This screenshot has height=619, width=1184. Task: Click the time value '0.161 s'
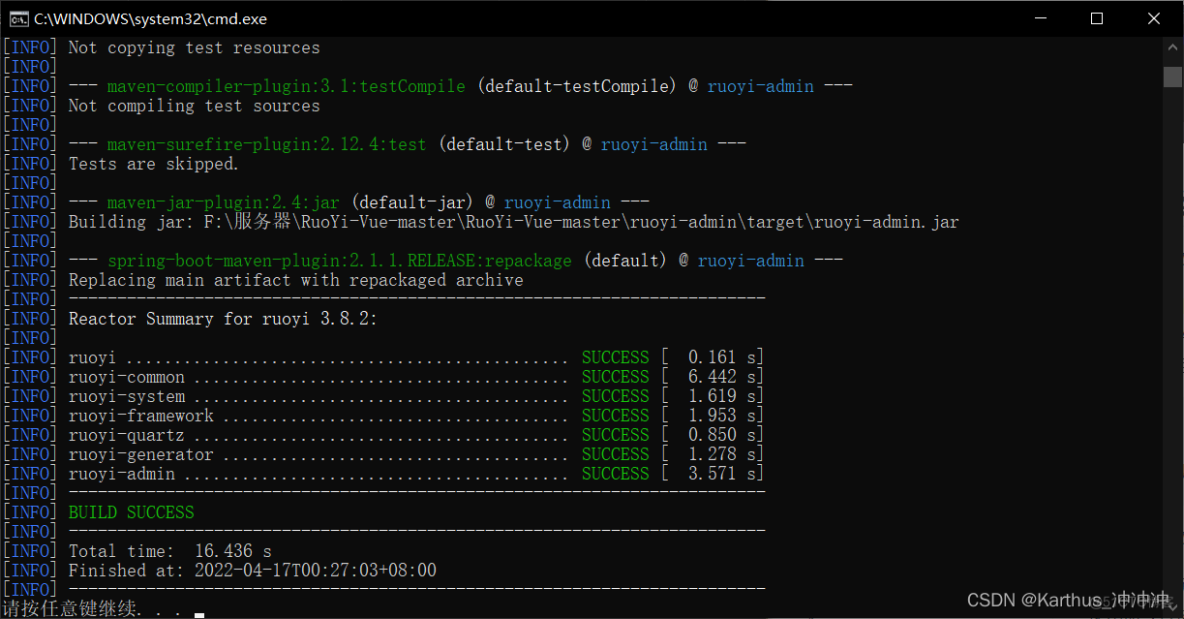[x=721, y=357]
